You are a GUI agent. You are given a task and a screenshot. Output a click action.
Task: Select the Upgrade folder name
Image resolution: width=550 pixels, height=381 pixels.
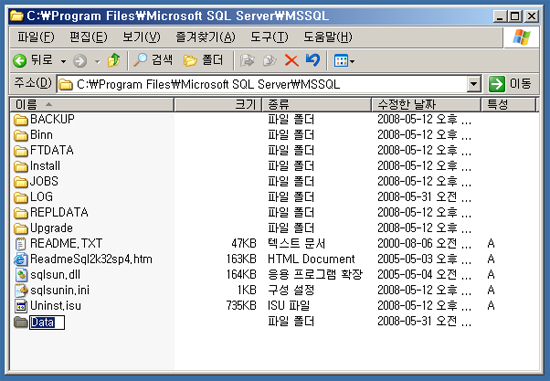click(52, 228)
